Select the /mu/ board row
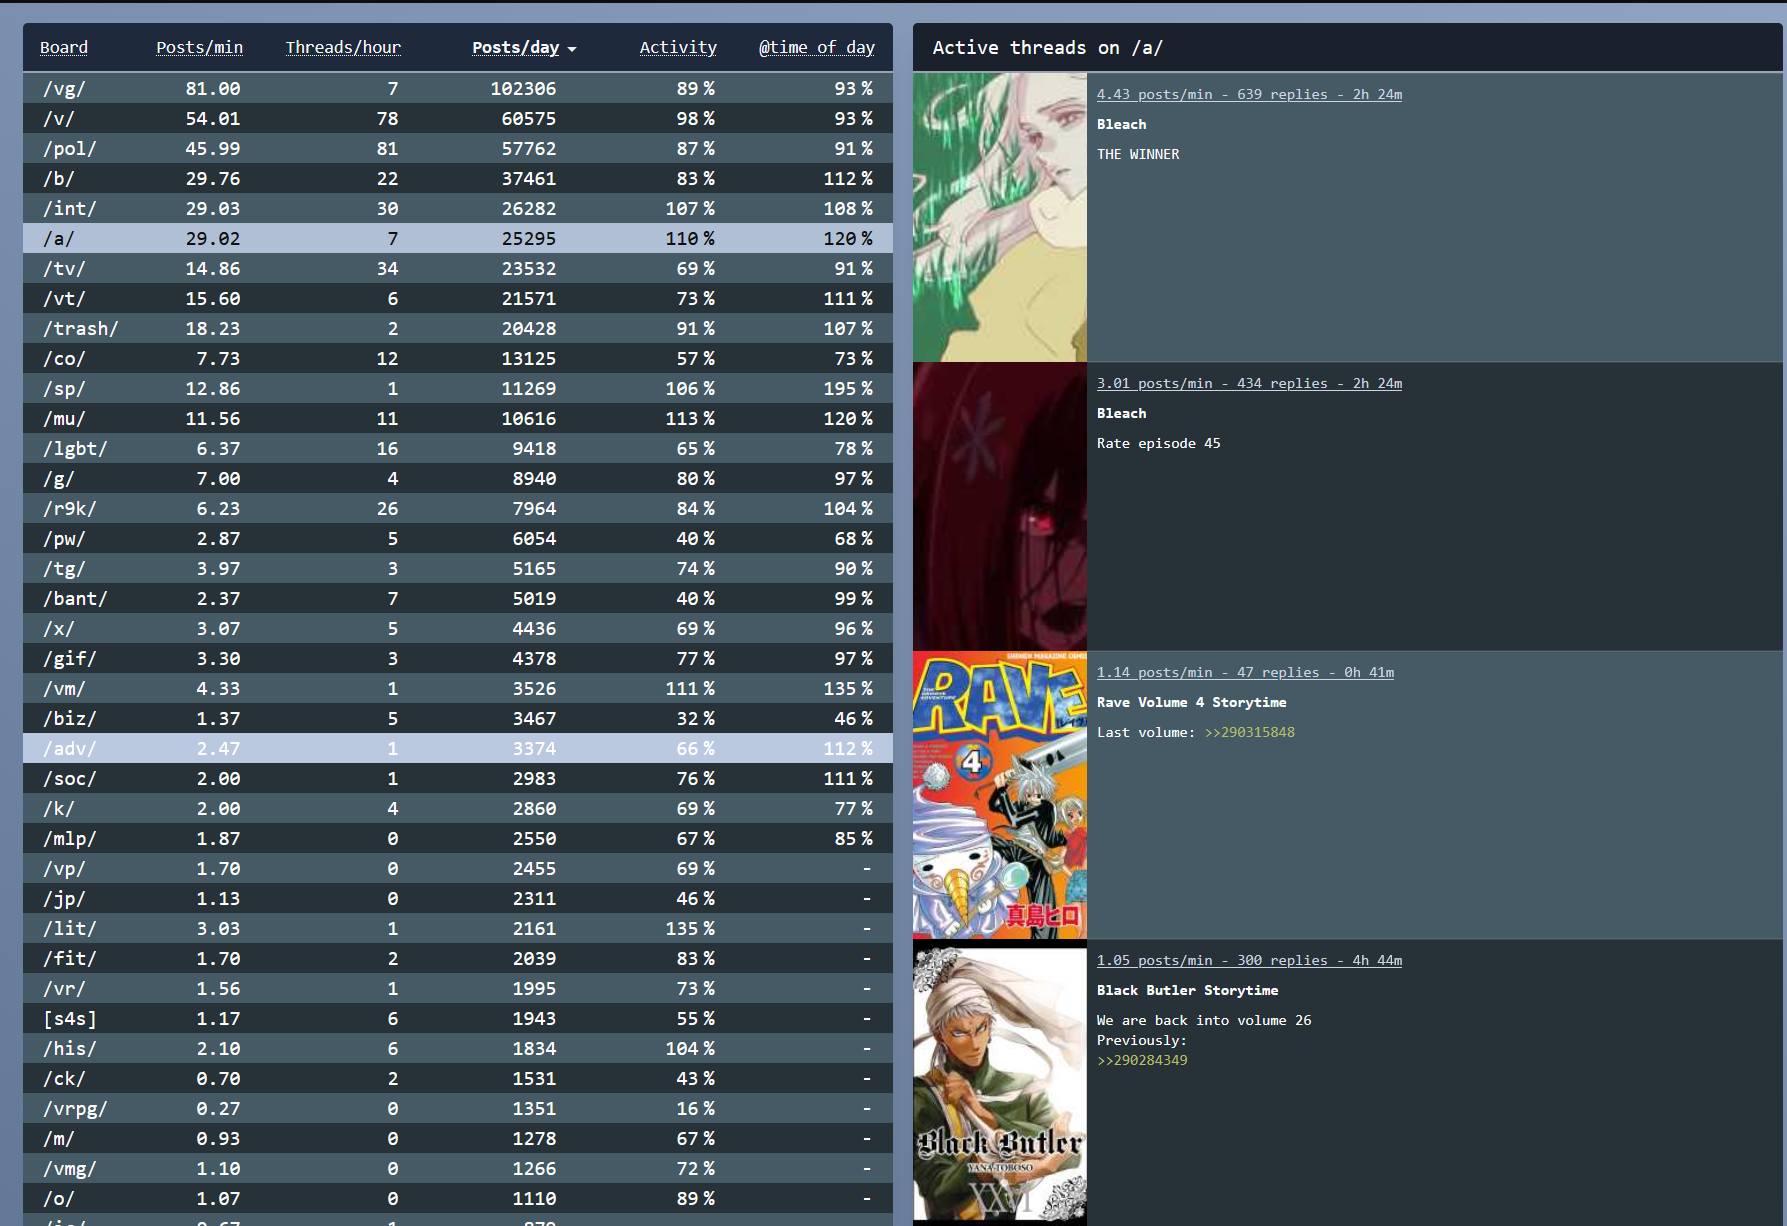The image size is (1787, 1226). (458, 418)
